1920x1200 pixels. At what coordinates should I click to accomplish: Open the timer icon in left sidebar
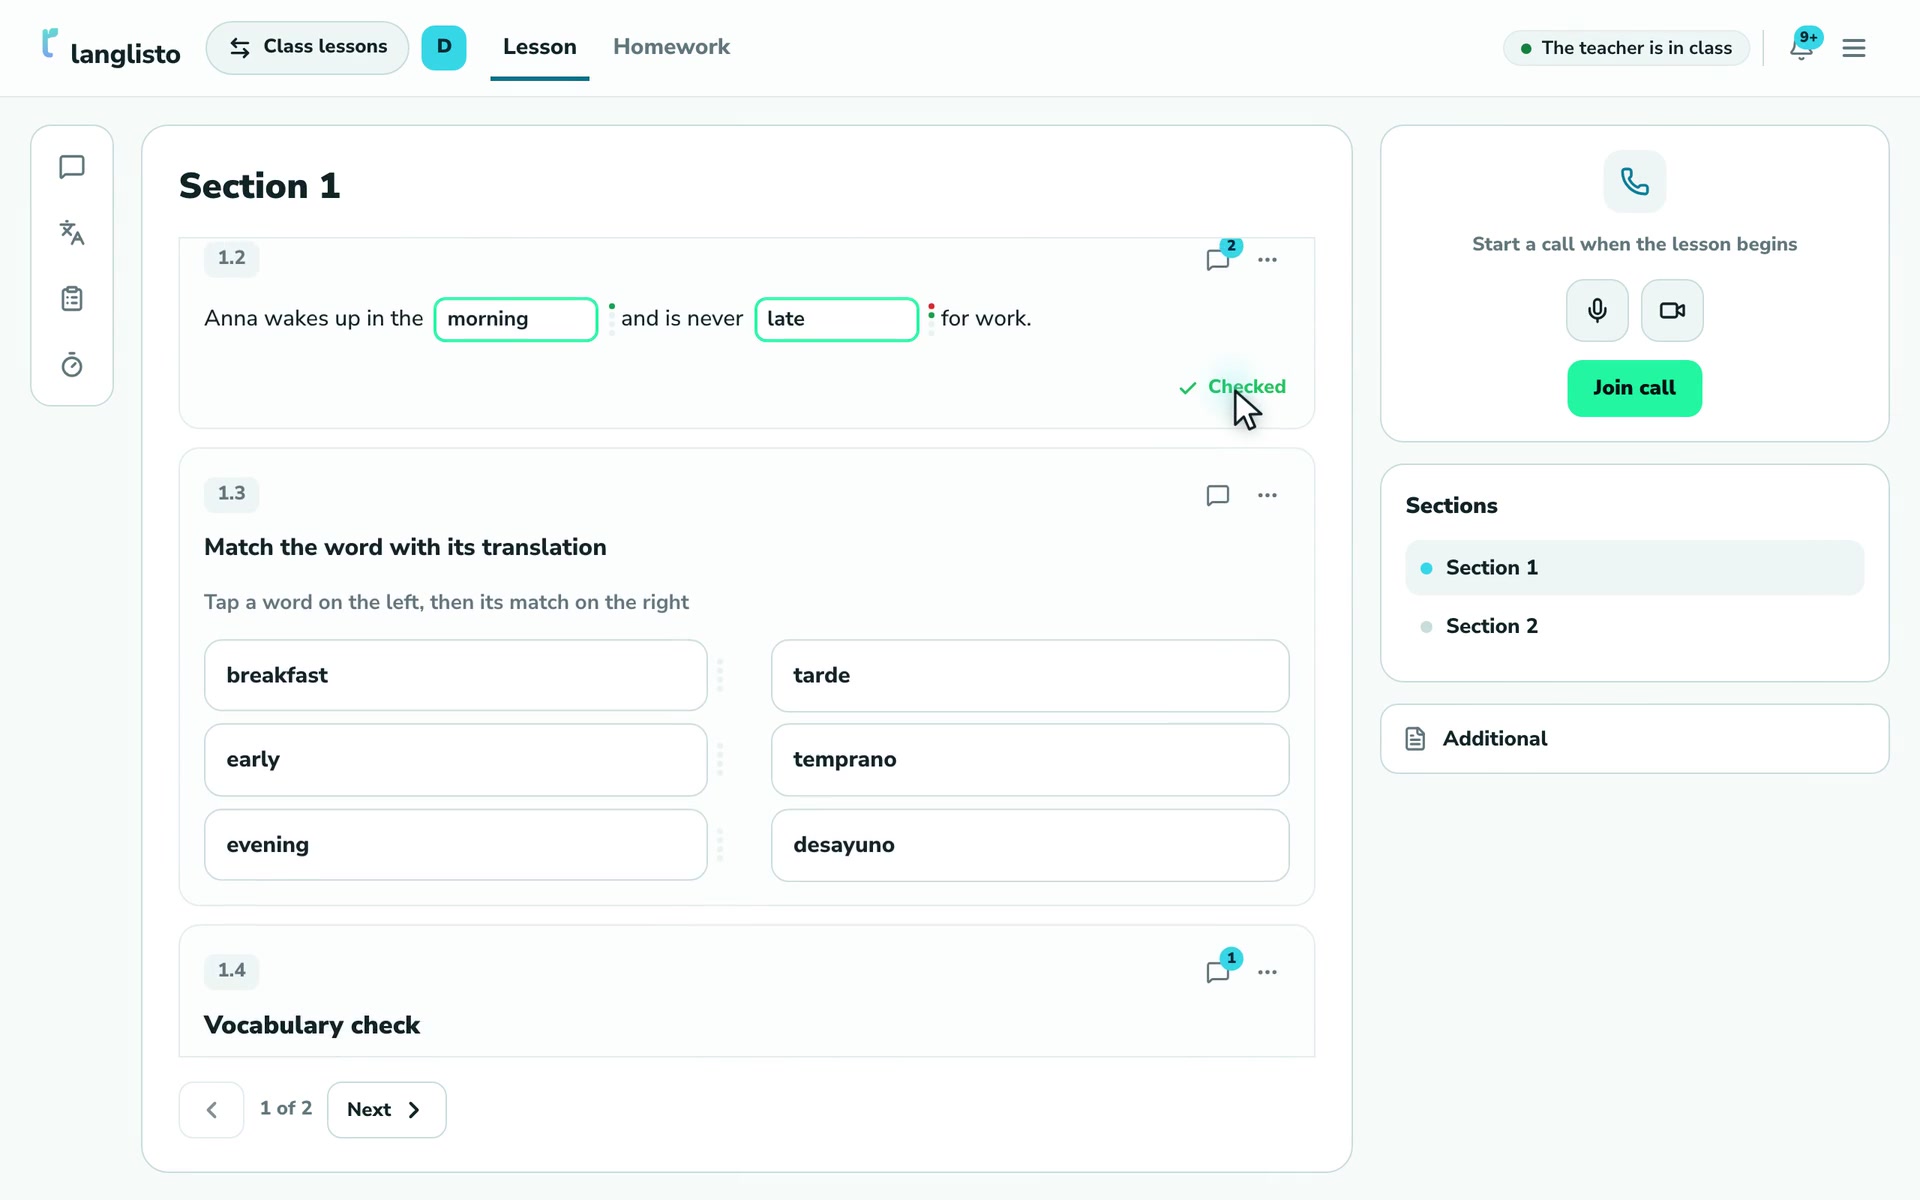tap(72, 365)
